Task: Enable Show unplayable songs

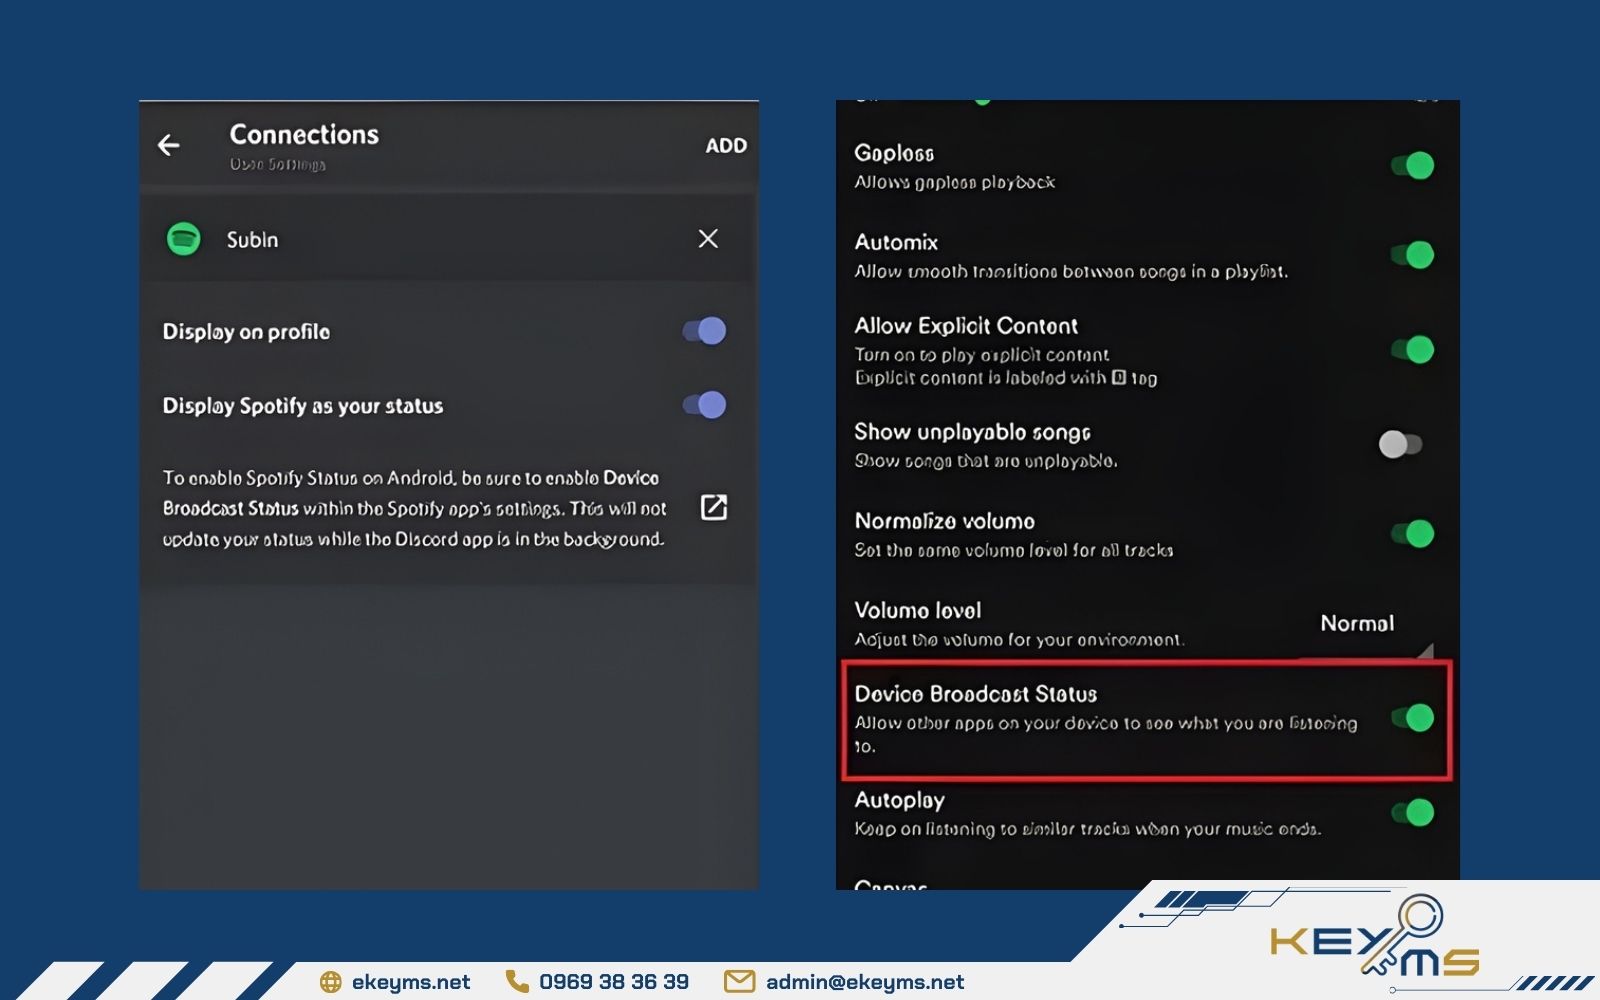Action: click(x=1400, y=444)
